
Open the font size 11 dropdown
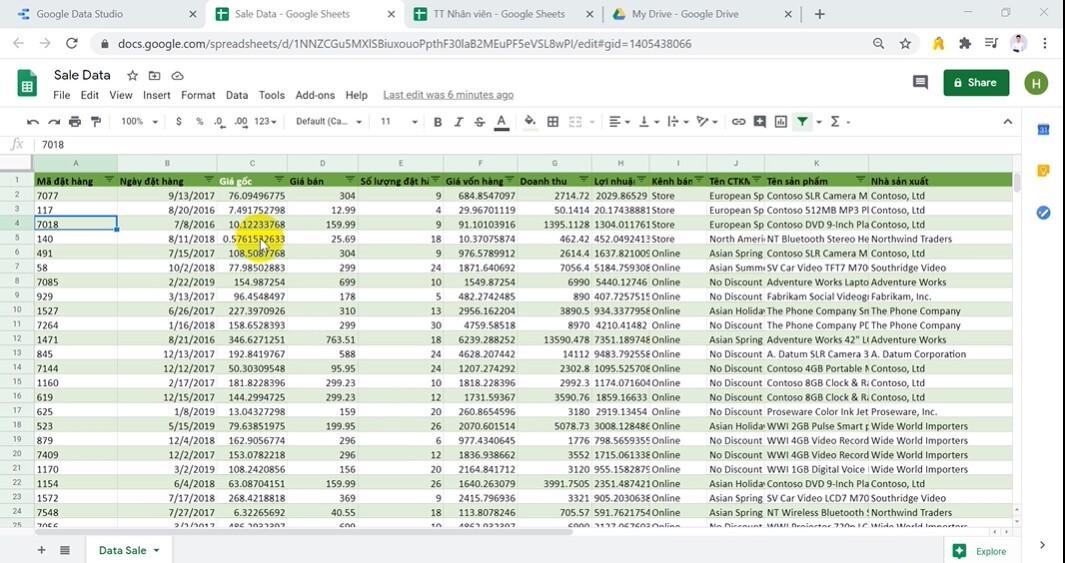[x=398, y=122]
